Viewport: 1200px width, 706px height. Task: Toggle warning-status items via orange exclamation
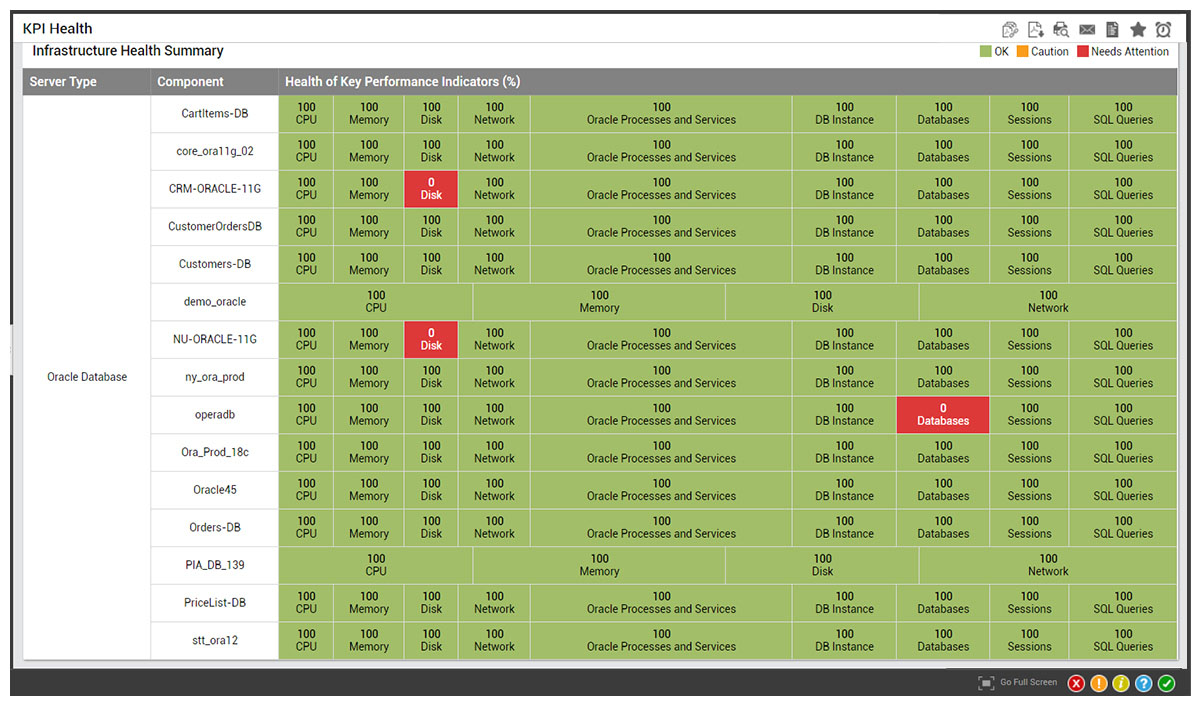click(1099, 683)
